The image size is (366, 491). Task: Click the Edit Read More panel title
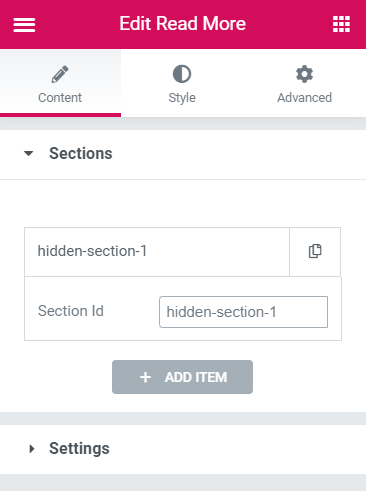click(183, 24)
